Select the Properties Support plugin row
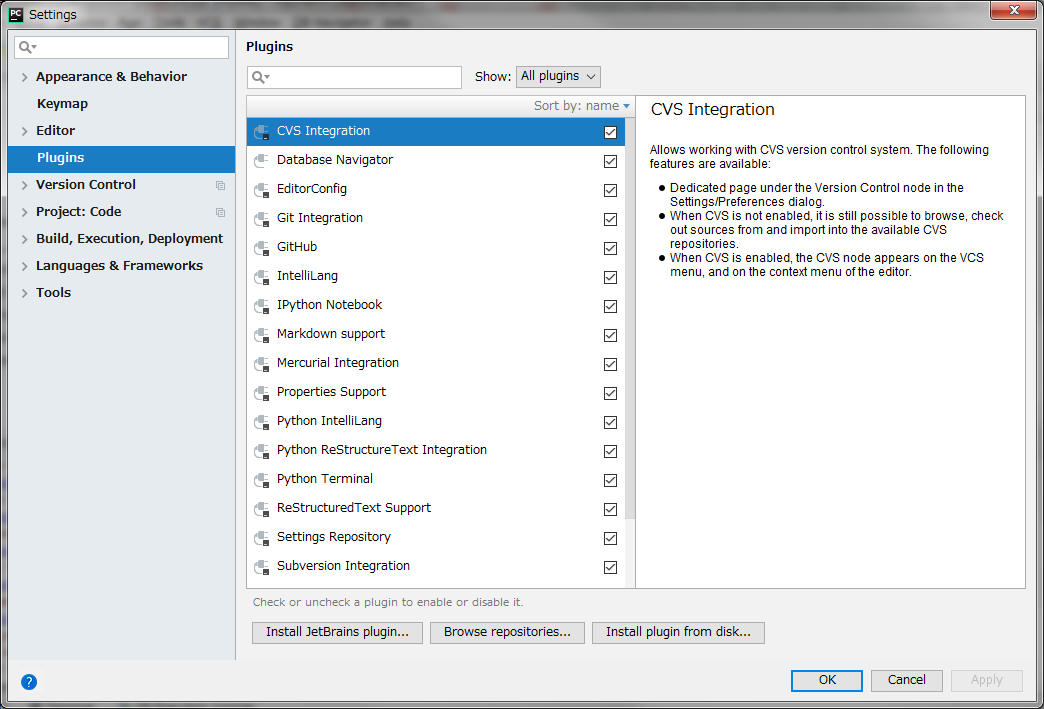1044x709 pixels. (436, 392)
